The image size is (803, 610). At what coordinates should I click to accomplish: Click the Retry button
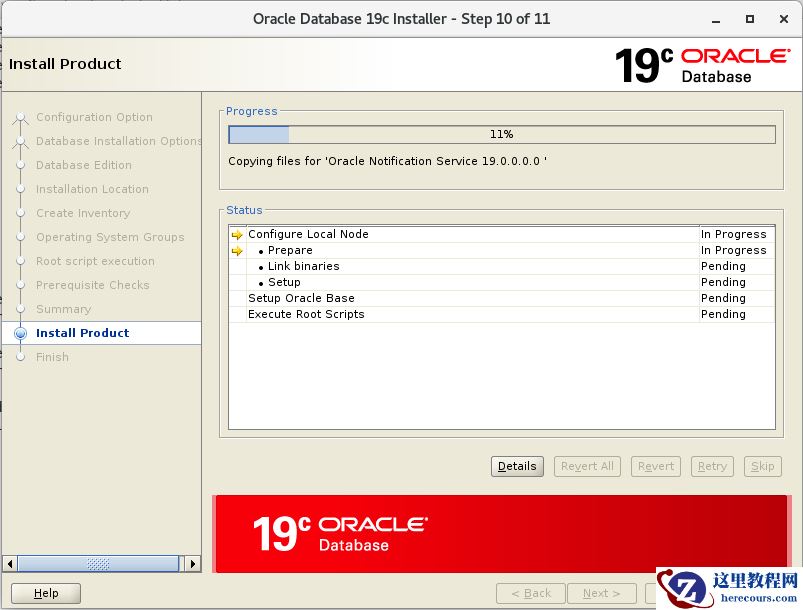point(712,466)
